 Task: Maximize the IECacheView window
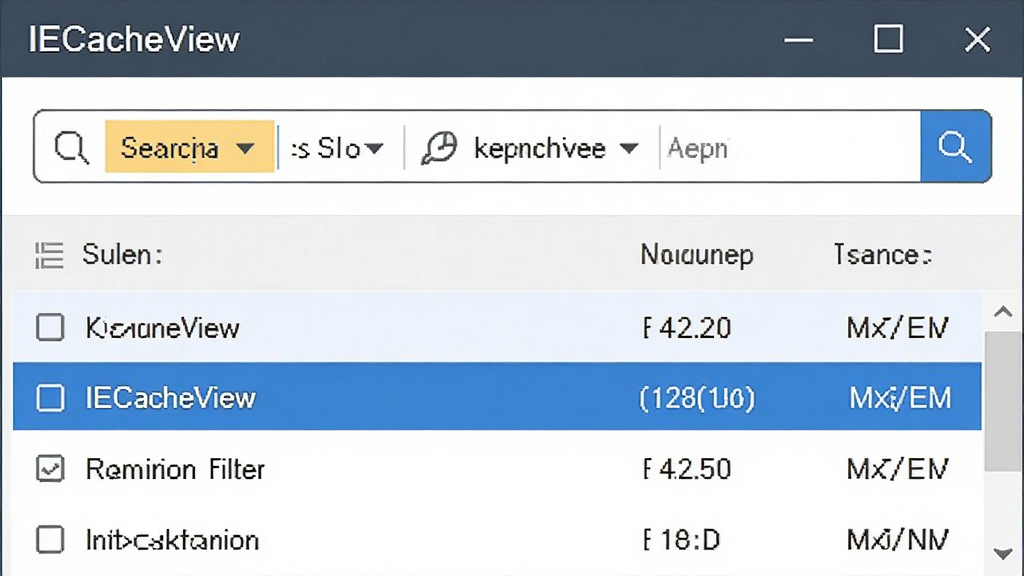[x=889, y=39]
